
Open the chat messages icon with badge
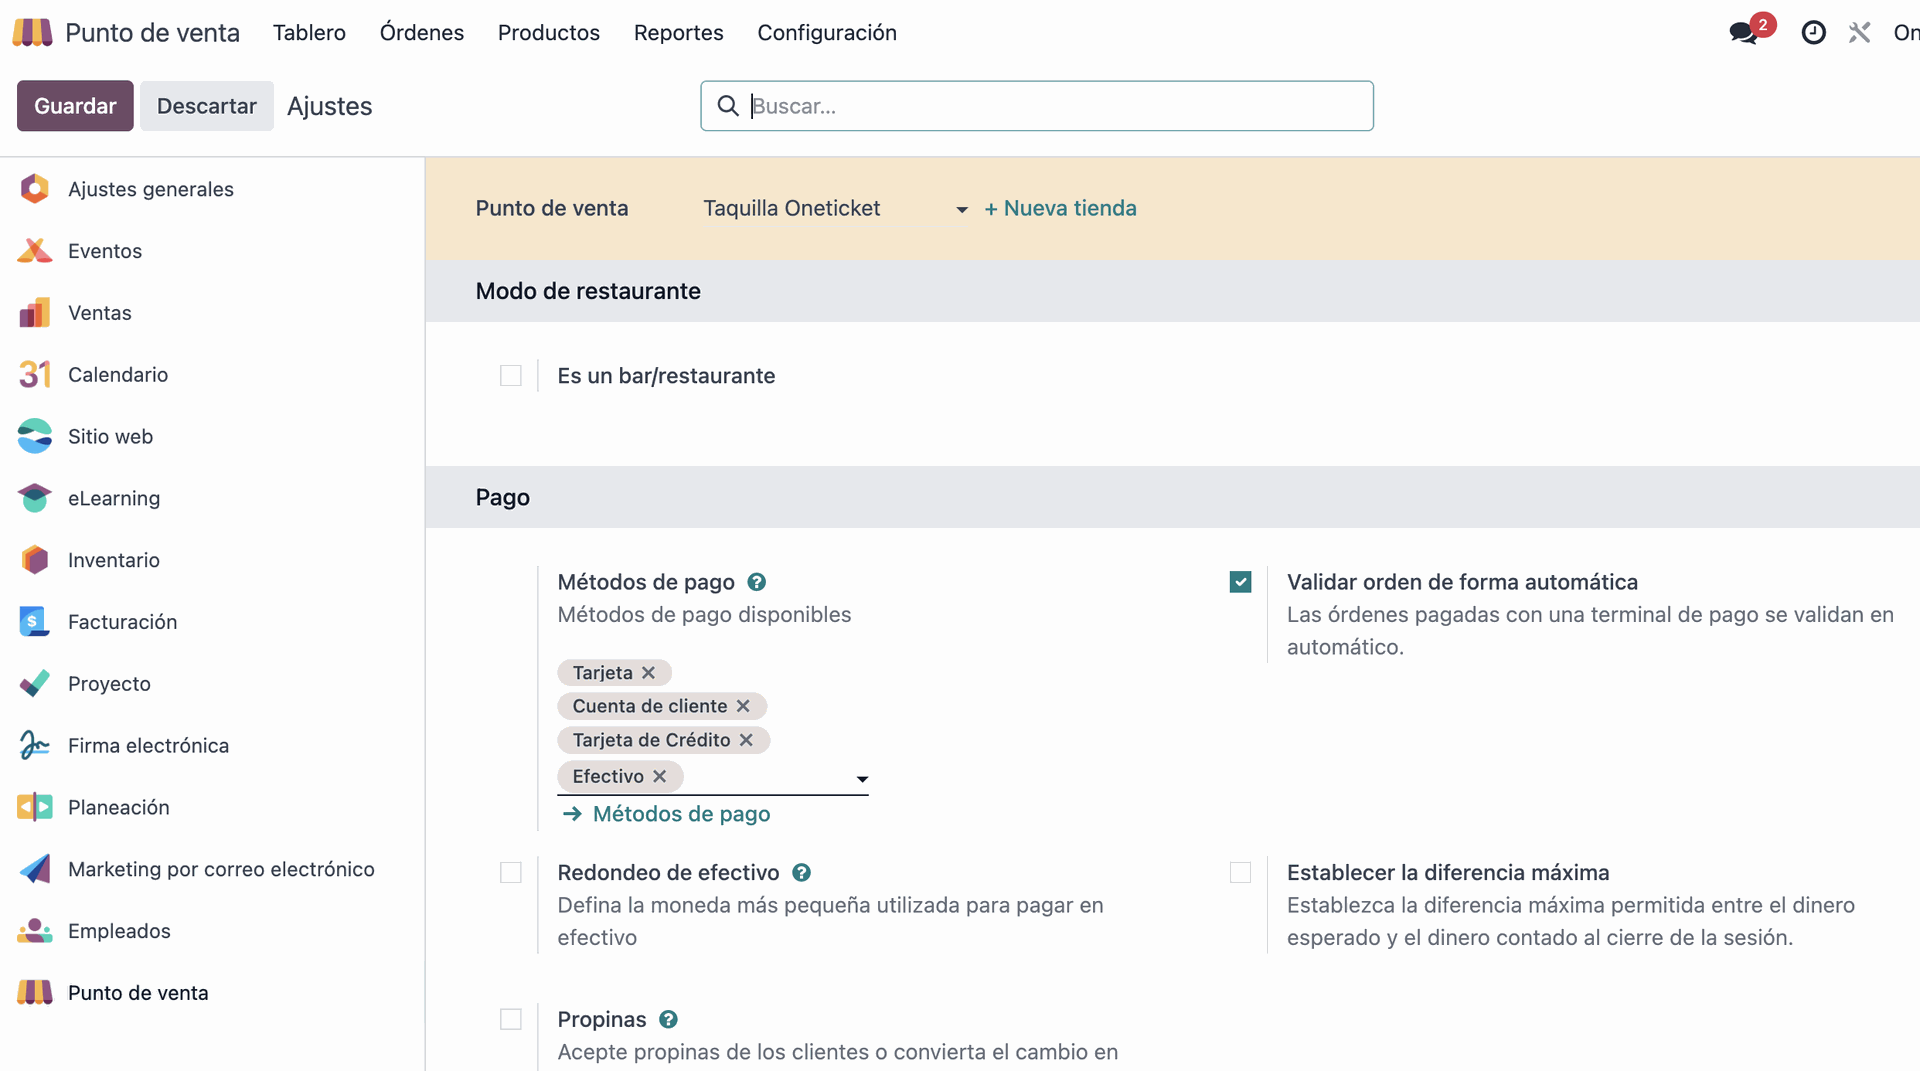tap(1750, 29)
